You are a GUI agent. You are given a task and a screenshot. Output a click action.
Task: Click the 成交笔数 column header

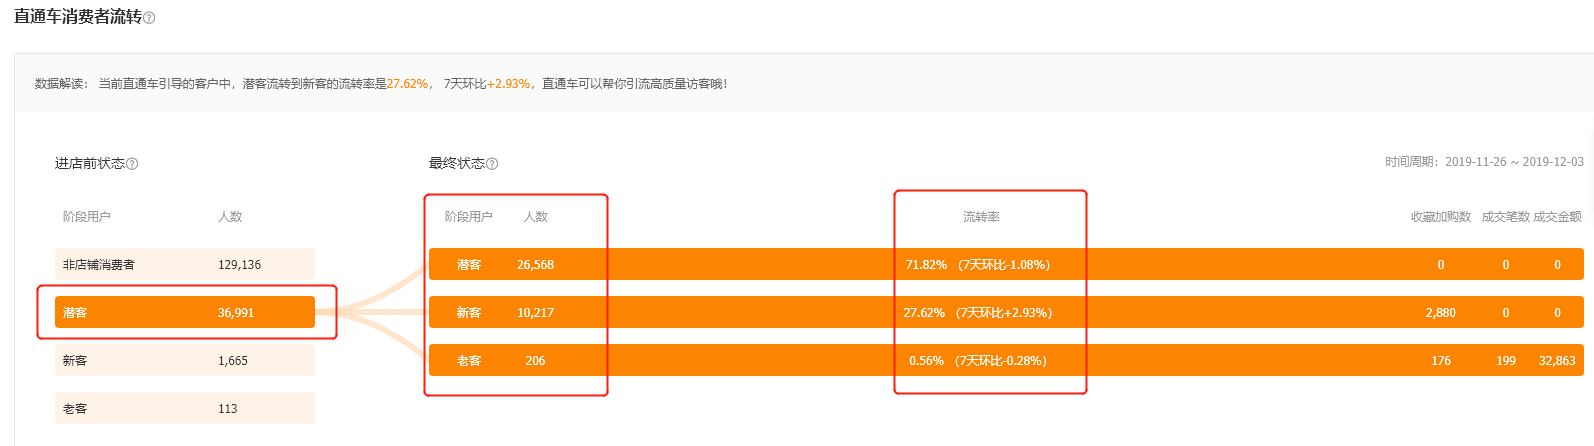(x=1506, y=217)
